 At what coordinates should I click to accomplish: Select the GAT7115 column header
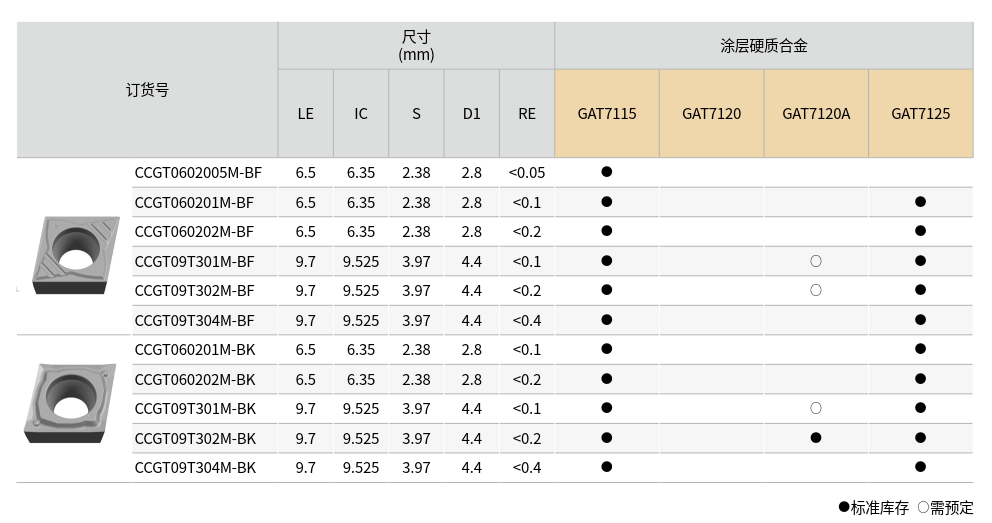coord(607,113)
